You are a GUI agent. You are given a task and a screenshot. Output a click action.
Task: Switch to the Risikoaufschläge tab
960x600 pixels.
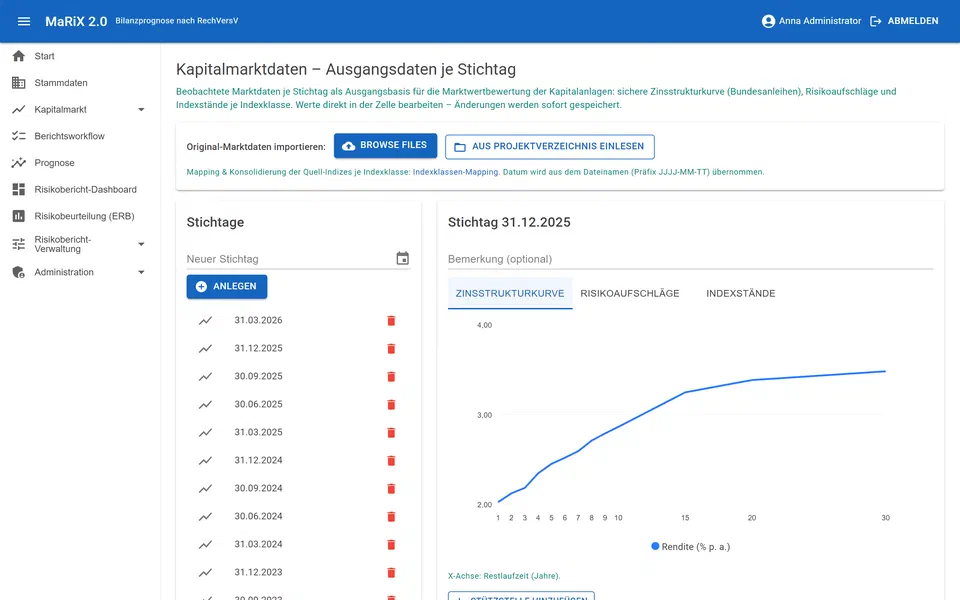629,293
